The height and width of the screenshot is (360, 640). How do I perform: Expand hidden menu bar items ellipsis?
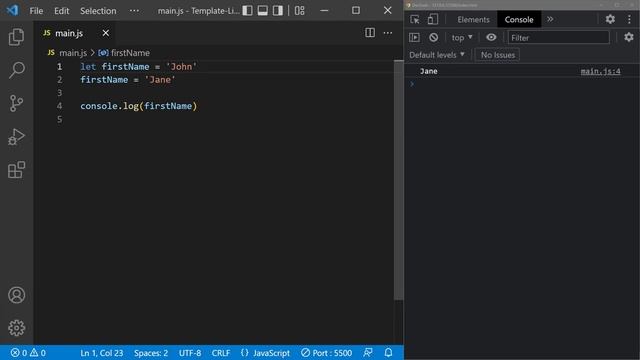(x=134, y=11)
